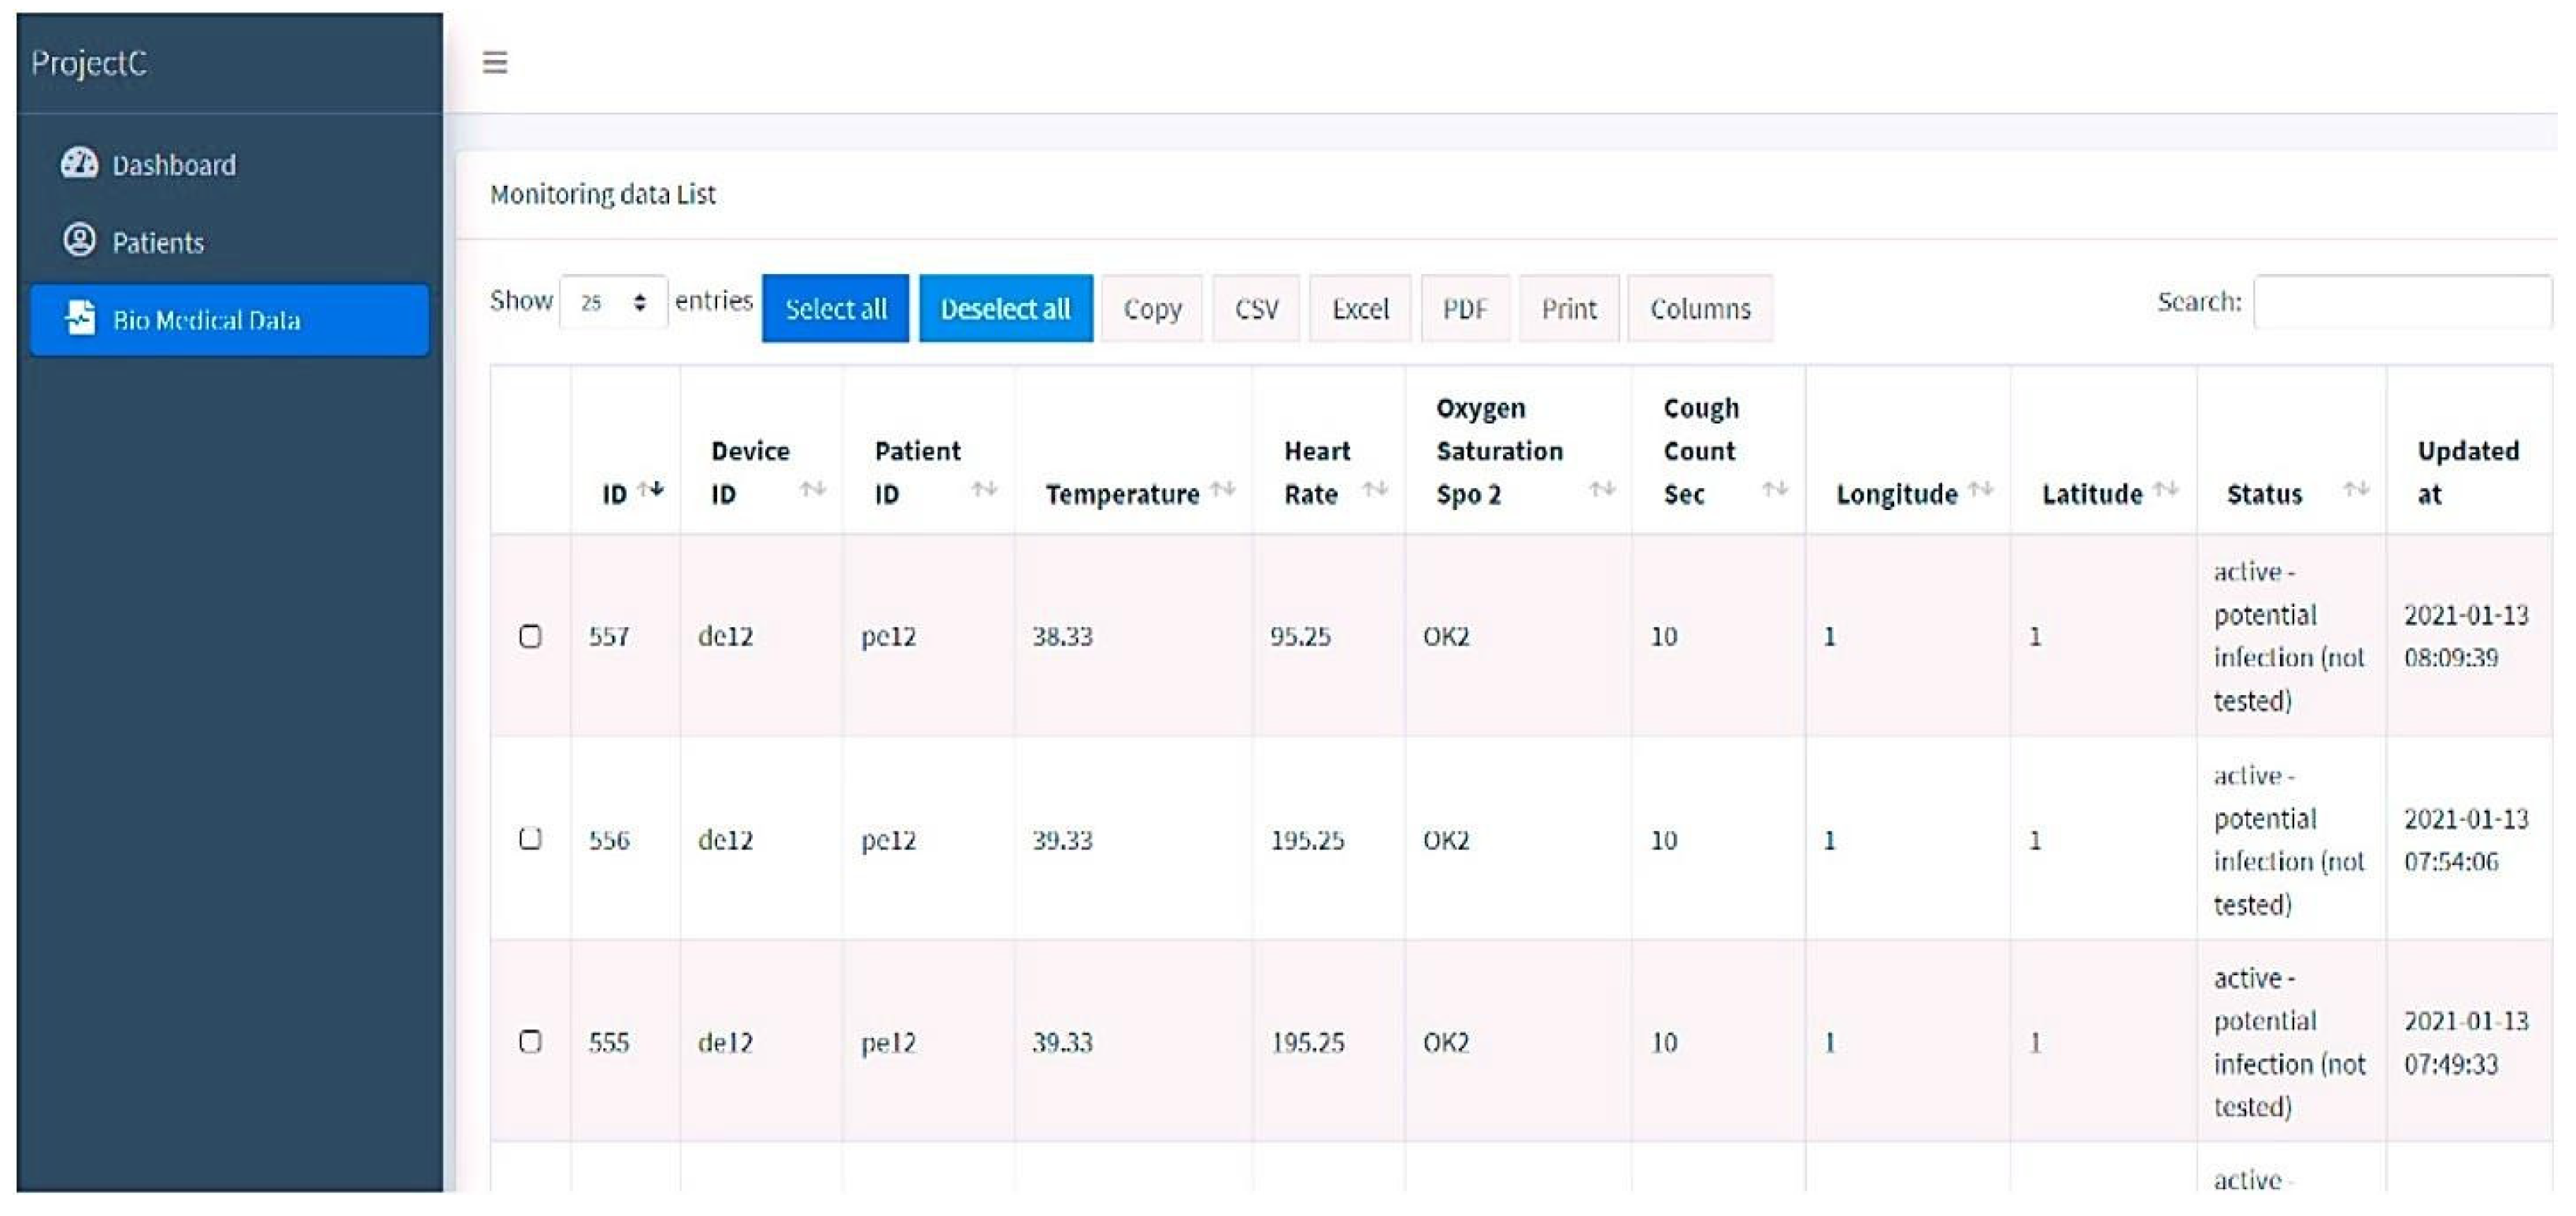Click the Patients user icon

(79, 241)
